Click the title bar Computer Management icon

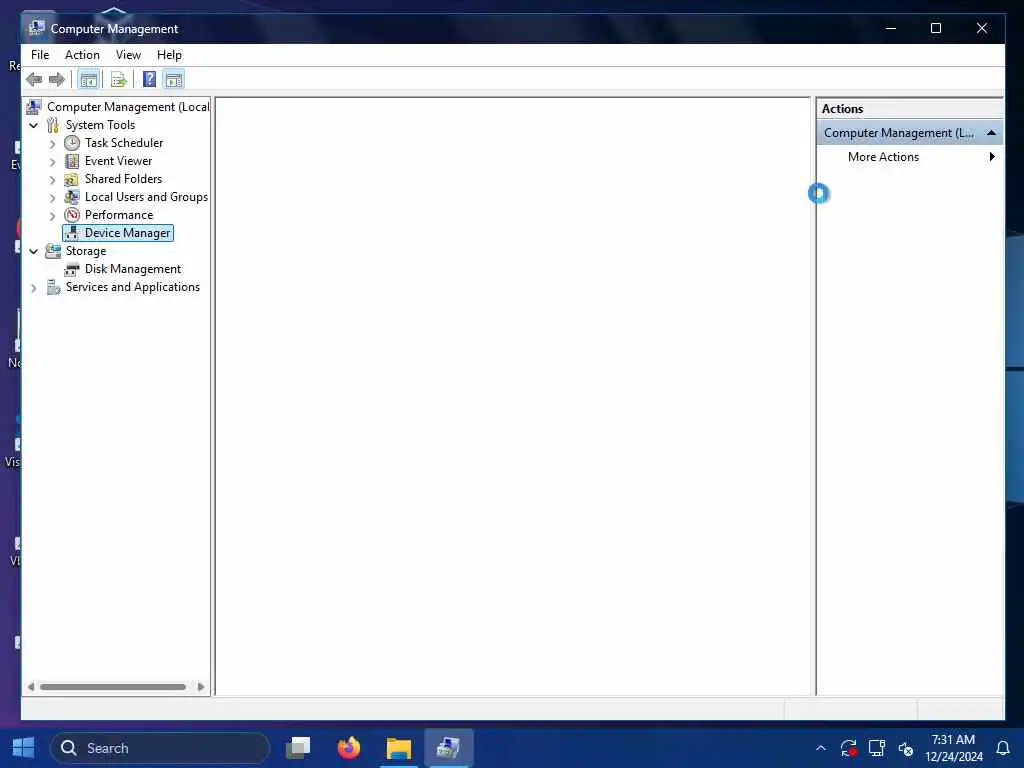[37, 28]
